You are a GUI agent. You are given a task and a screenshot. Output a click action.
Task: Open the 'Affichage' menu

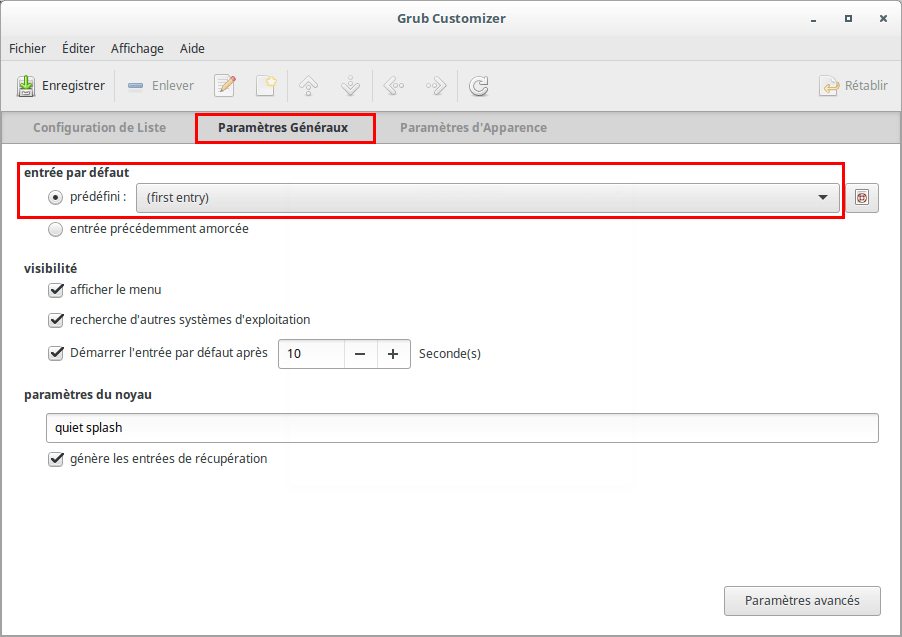pos(137,48)
